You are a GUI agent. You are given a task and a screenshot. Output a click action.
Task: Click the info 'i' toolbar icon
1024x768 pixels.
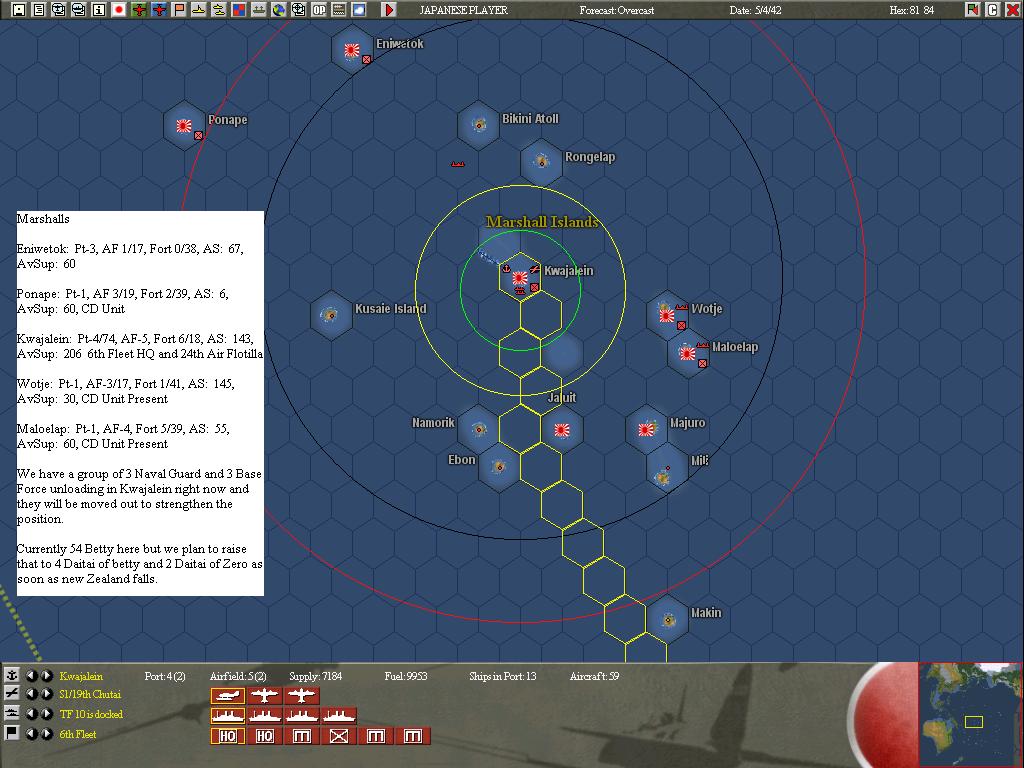click(99, 10)
